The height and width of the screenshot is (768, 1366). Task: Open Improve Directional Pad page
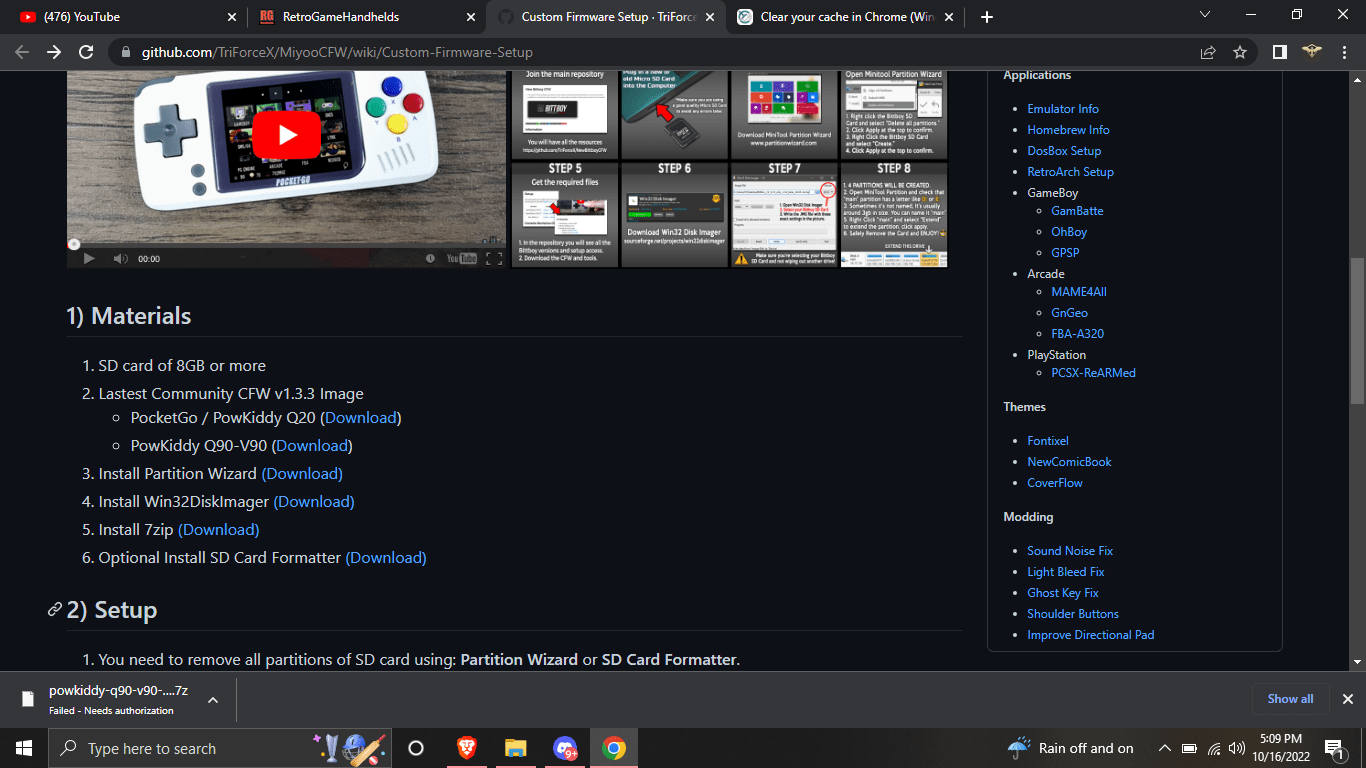pos(1091,635)
